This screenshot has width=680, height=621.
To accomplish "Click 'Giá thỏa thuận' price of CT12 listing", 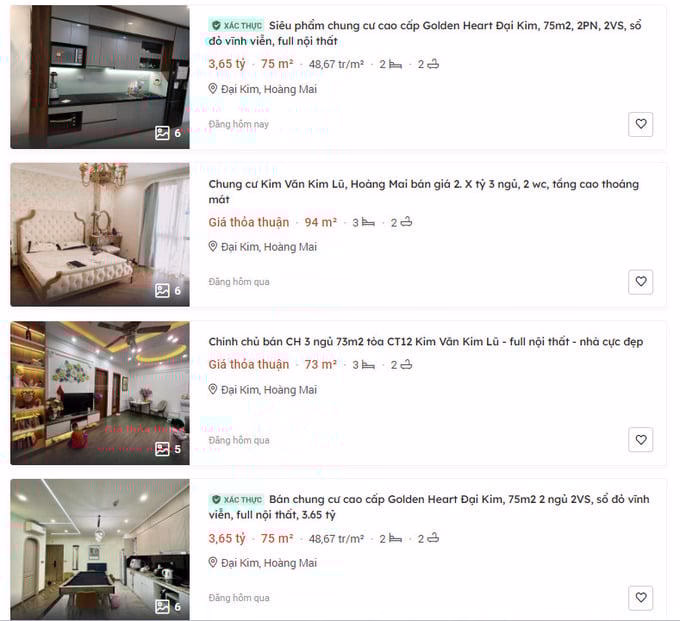I will click(248, 365).
